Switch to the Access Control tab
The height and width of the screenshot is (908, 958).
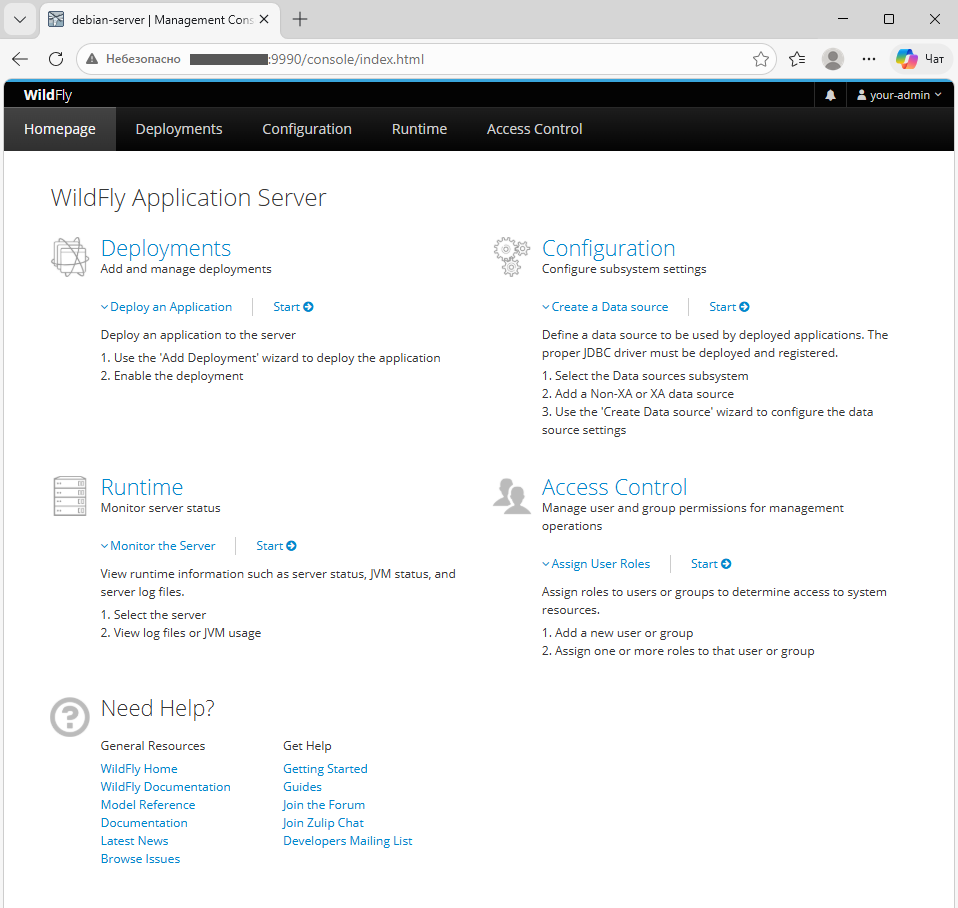pos(534,128)
